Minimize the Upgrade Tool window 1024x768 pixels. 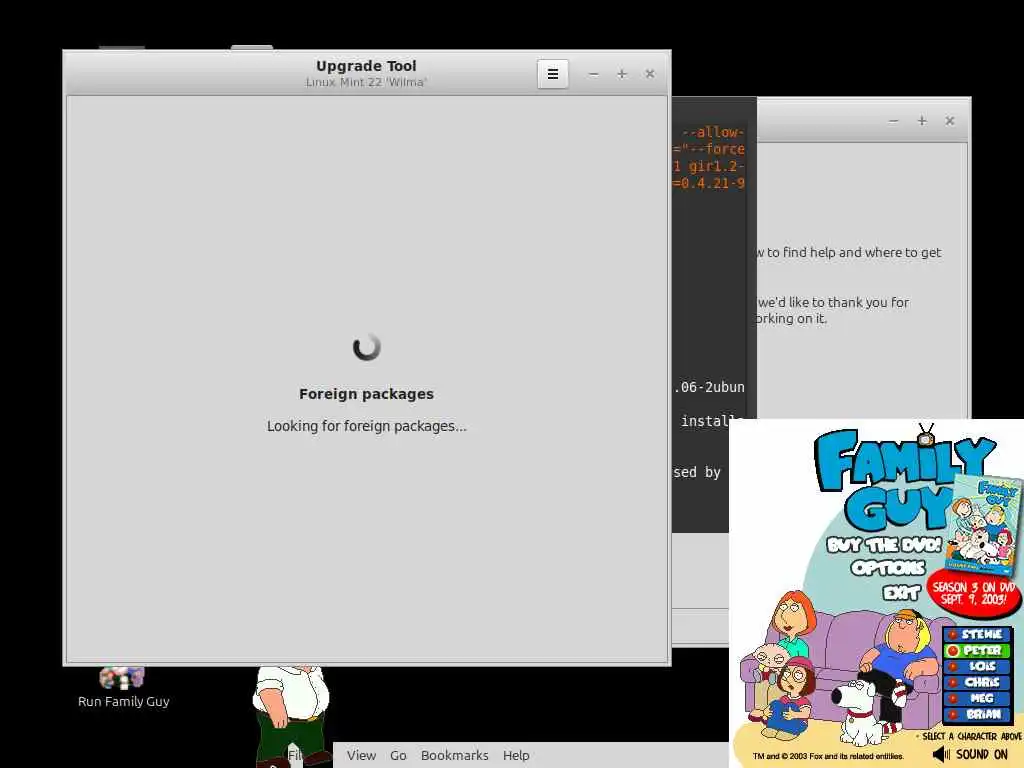point(593,74)
